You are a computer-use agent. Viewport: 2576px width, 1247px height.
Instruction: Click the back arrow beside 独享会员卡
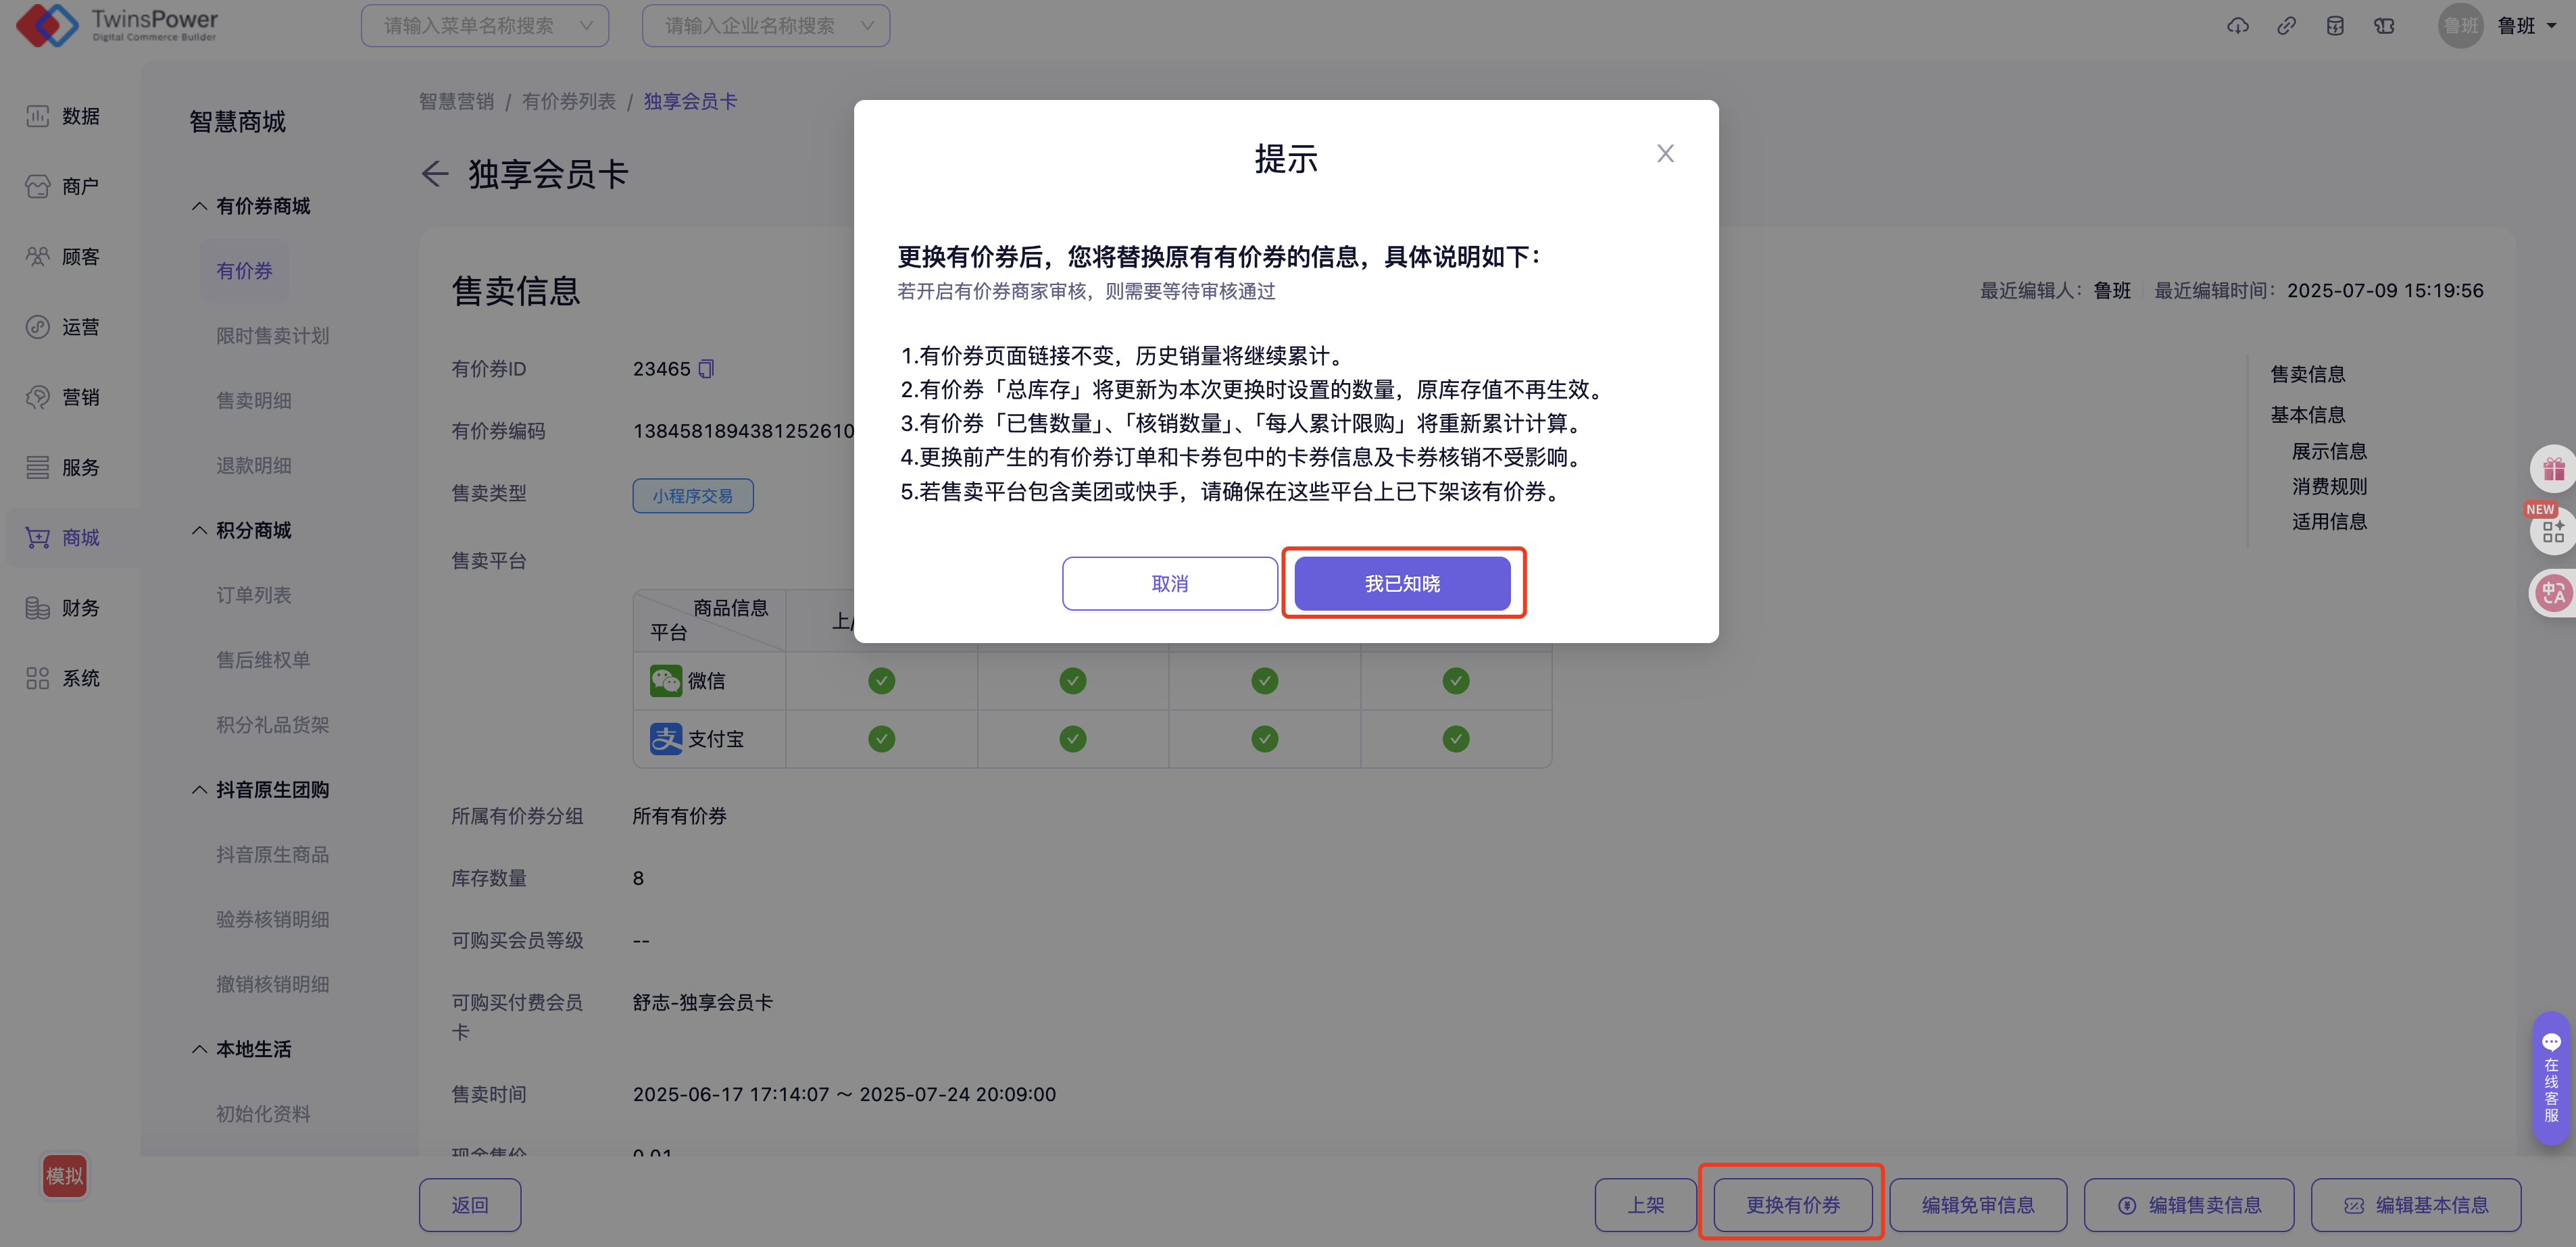tap(435, 174)
